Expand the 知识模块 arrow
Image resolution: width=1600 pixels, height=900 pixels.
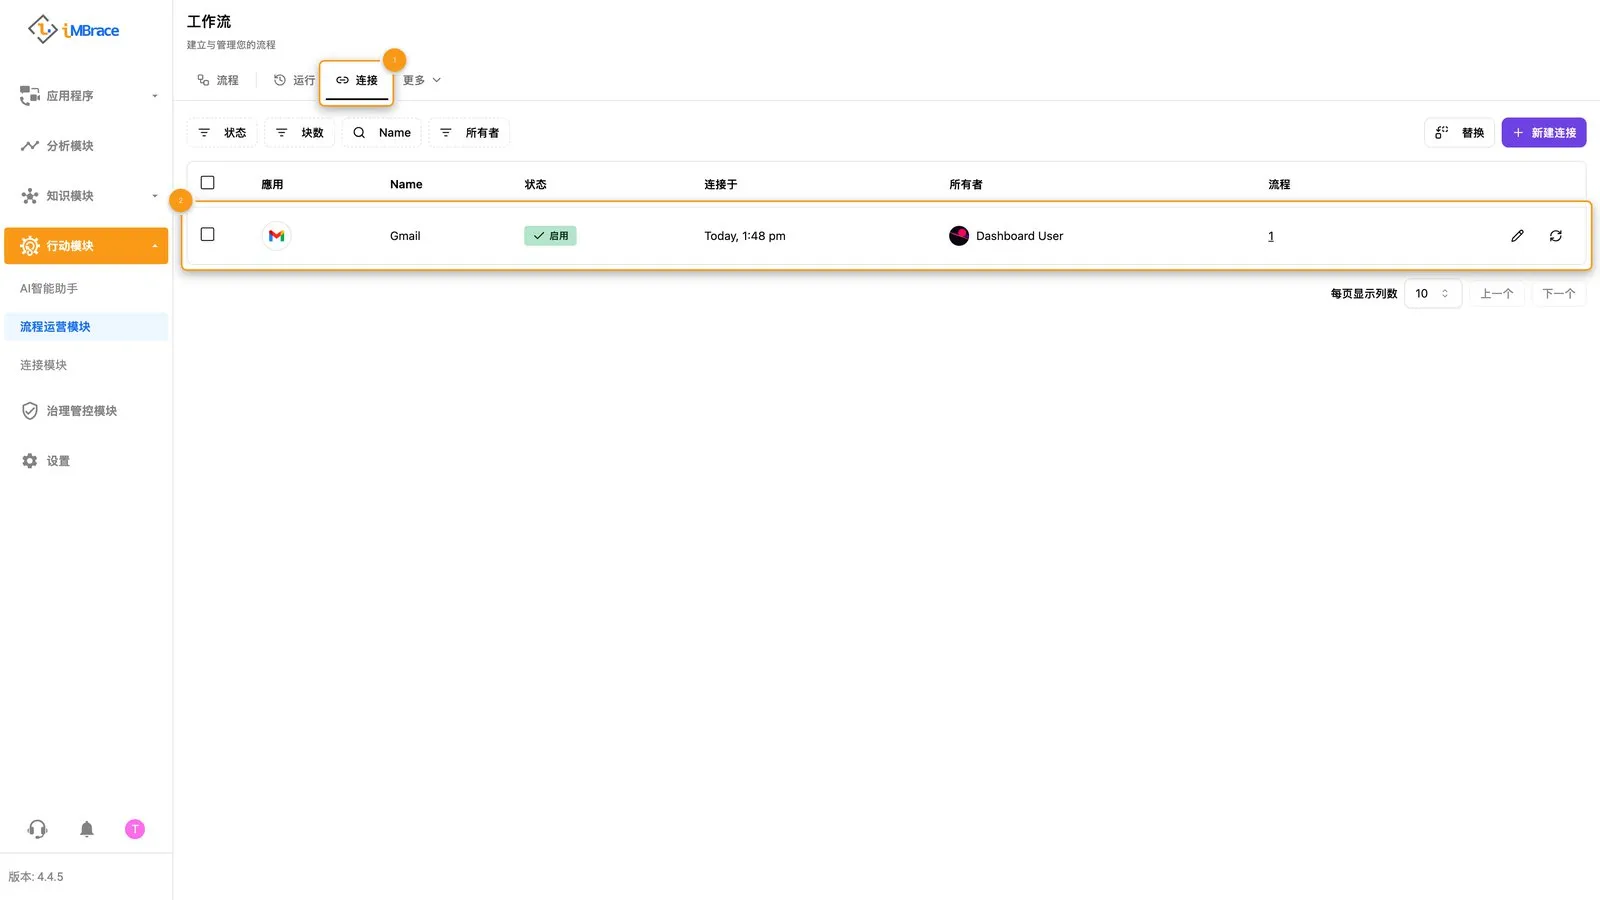155,196
